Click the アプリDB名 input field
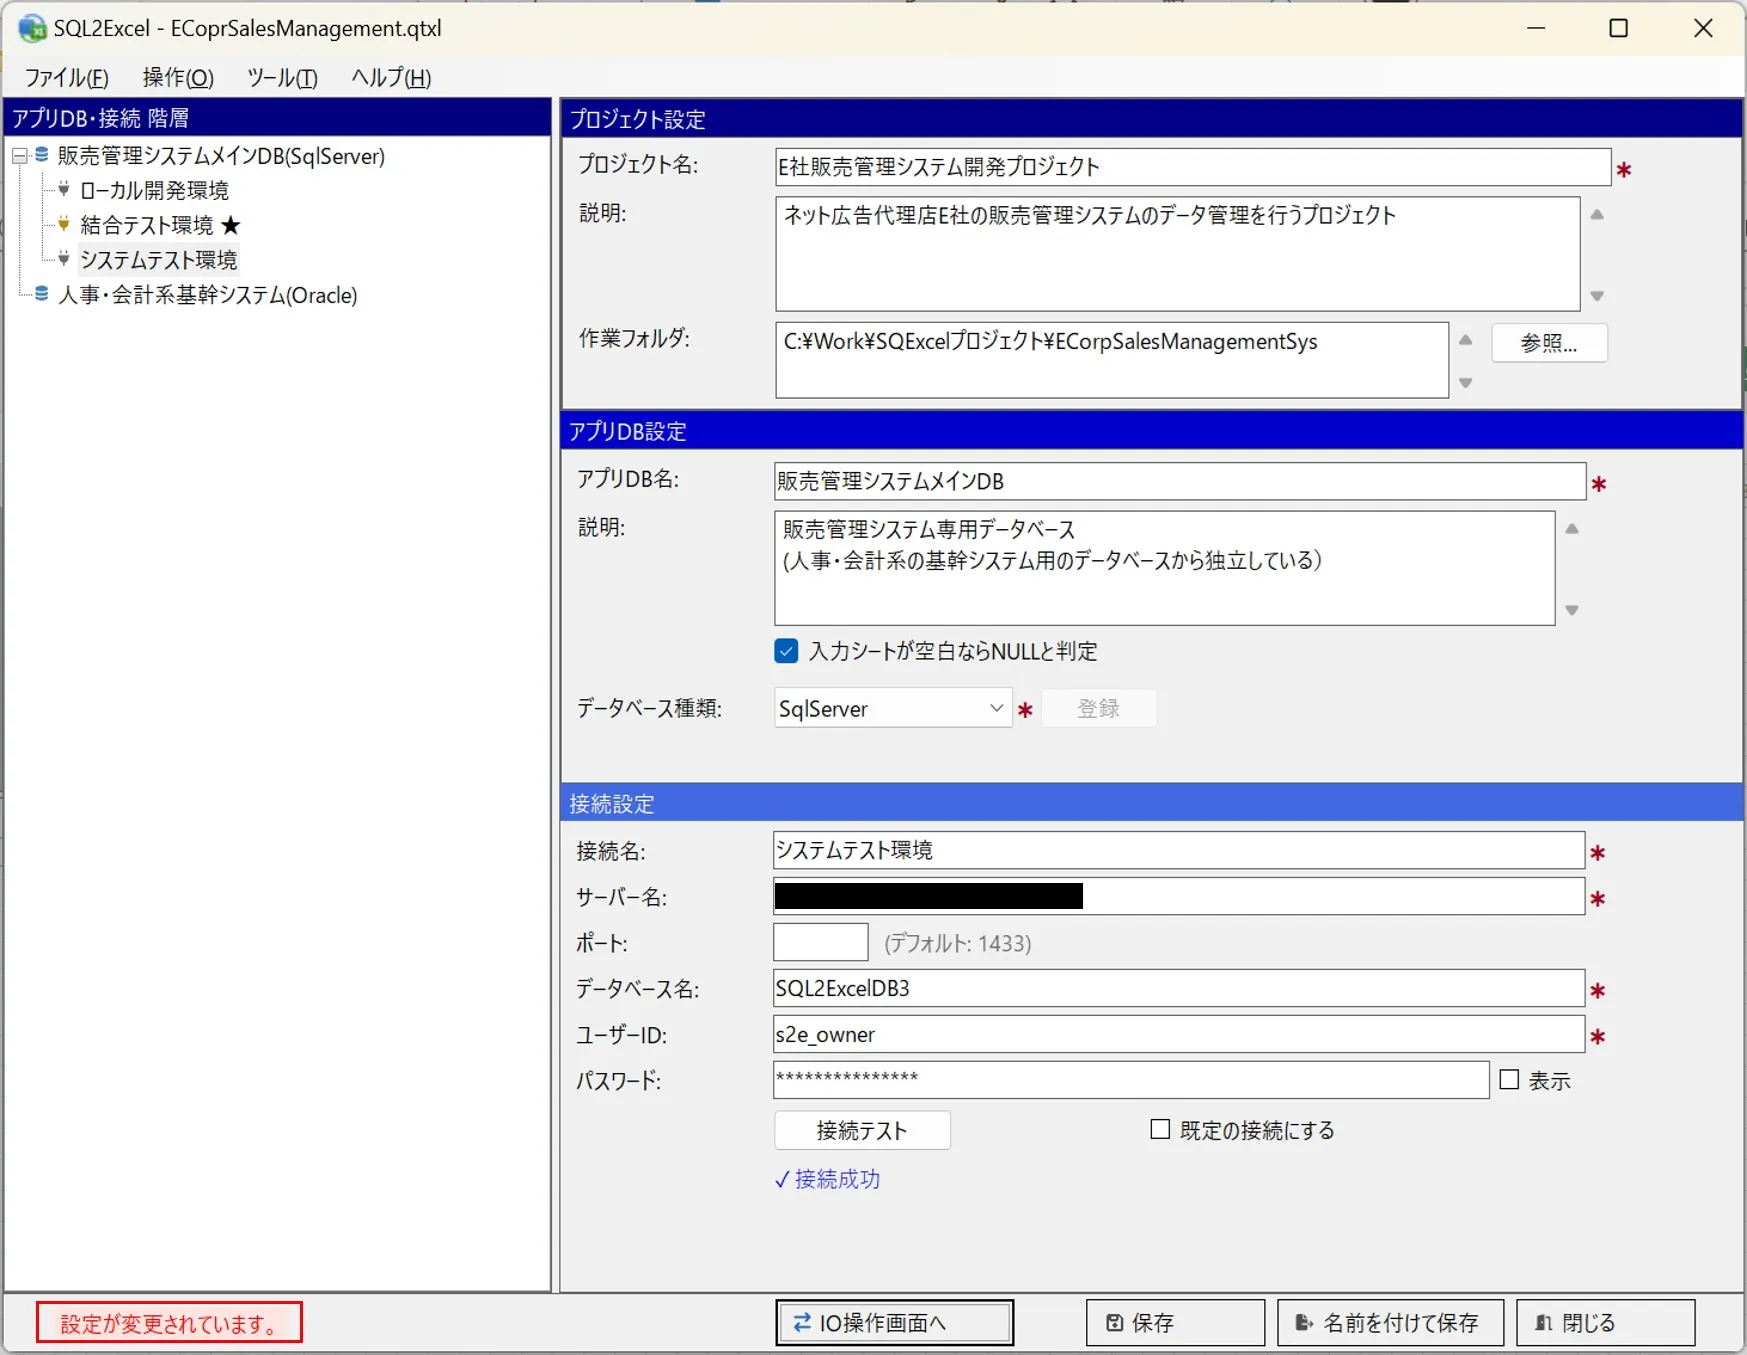The image size is (1747, 1355). pyautogui.click(x=1180, y=481)
